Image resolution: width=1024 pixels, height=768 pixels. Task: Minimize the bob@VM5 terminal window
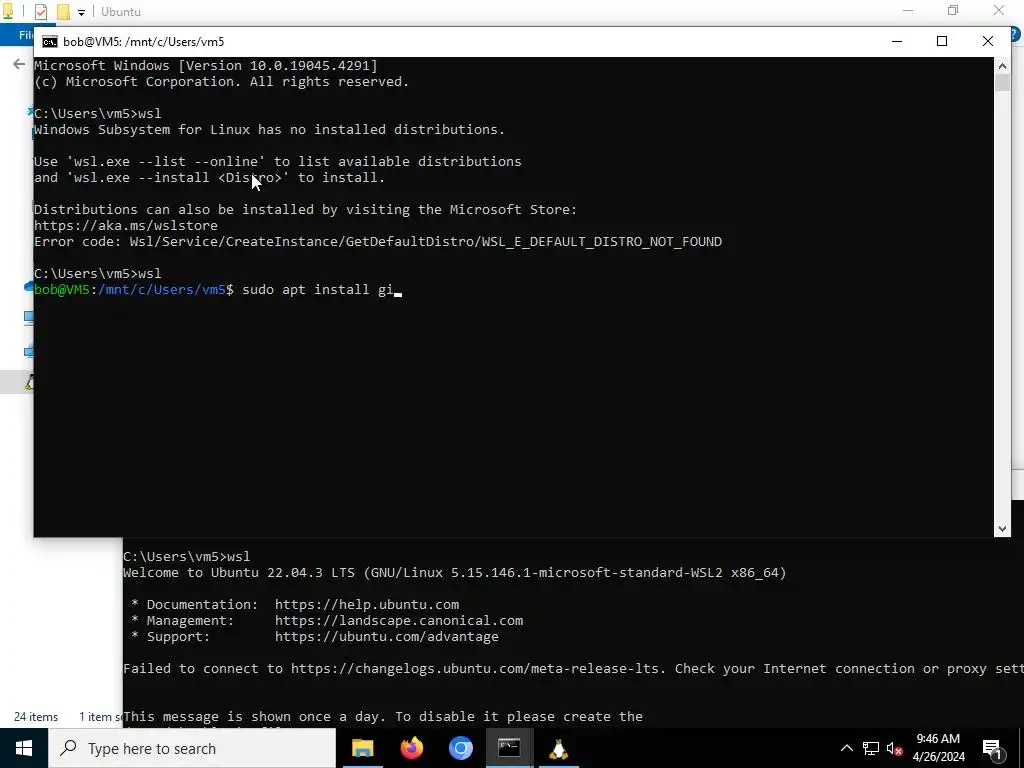click(x=897, y=41)
